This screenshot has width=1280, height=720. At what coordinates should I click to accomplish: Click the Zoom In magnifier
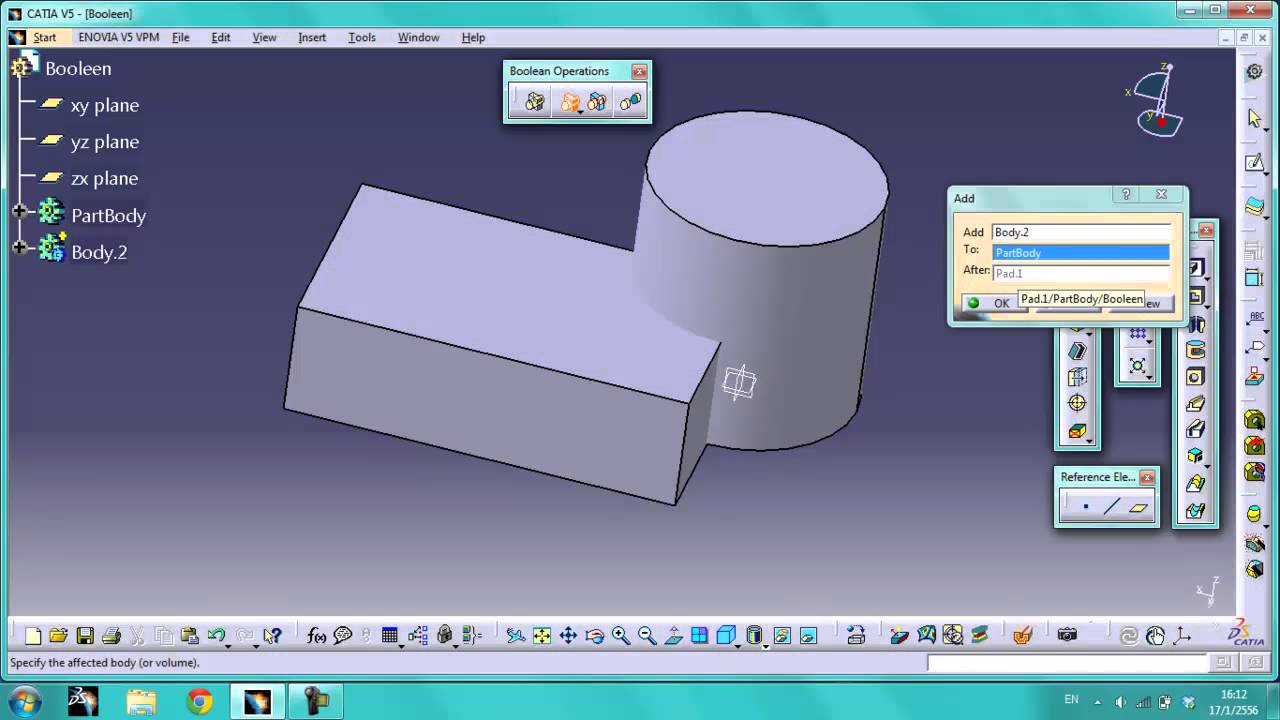point(620,635)
